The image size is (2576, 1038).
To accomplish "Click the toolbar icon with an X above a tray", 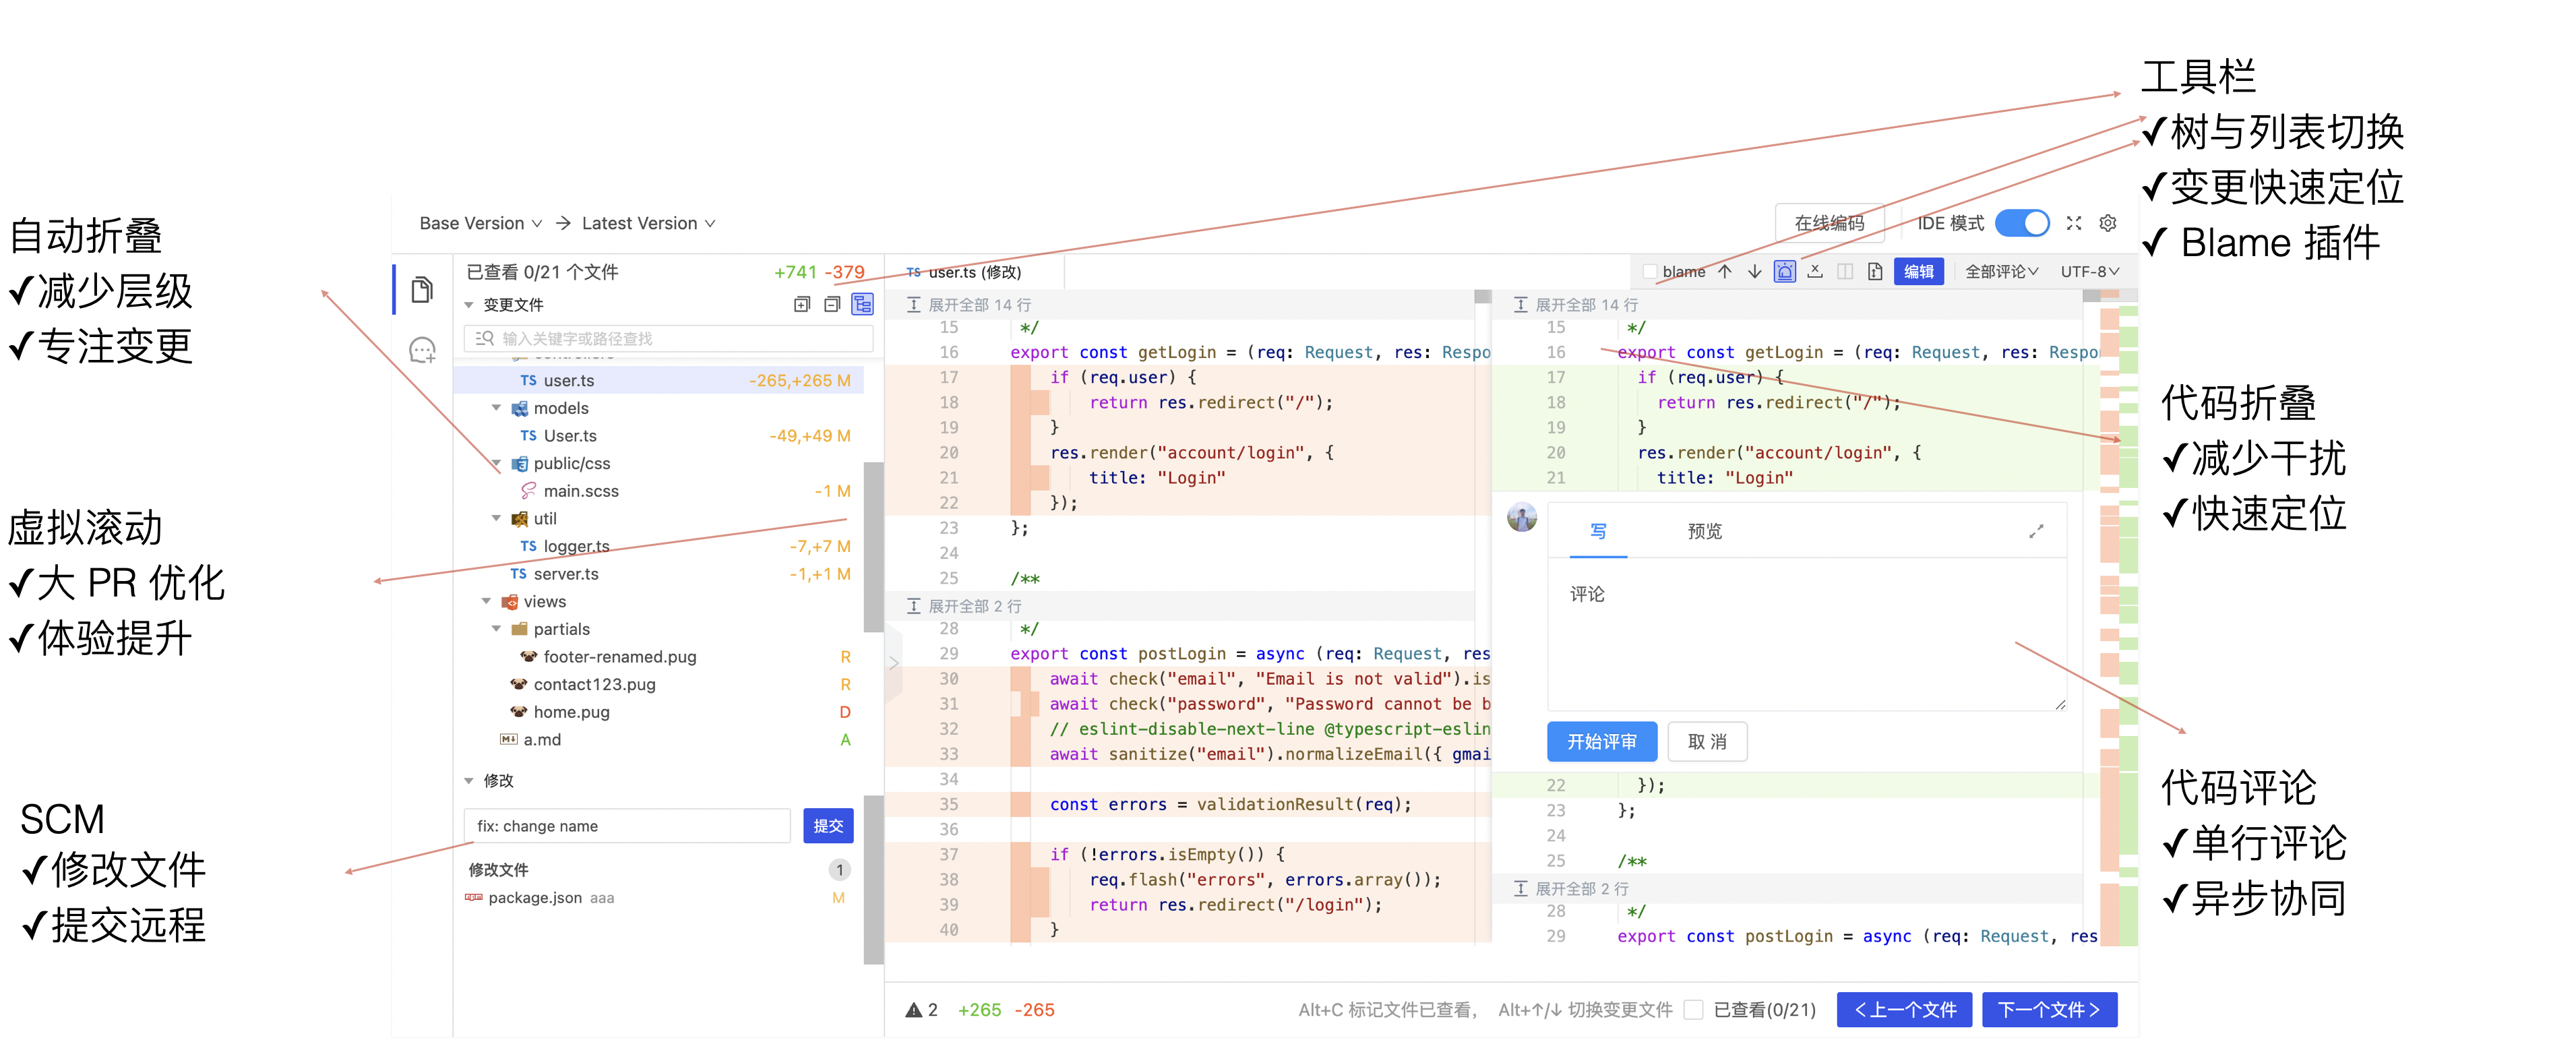I will 1815,271.
